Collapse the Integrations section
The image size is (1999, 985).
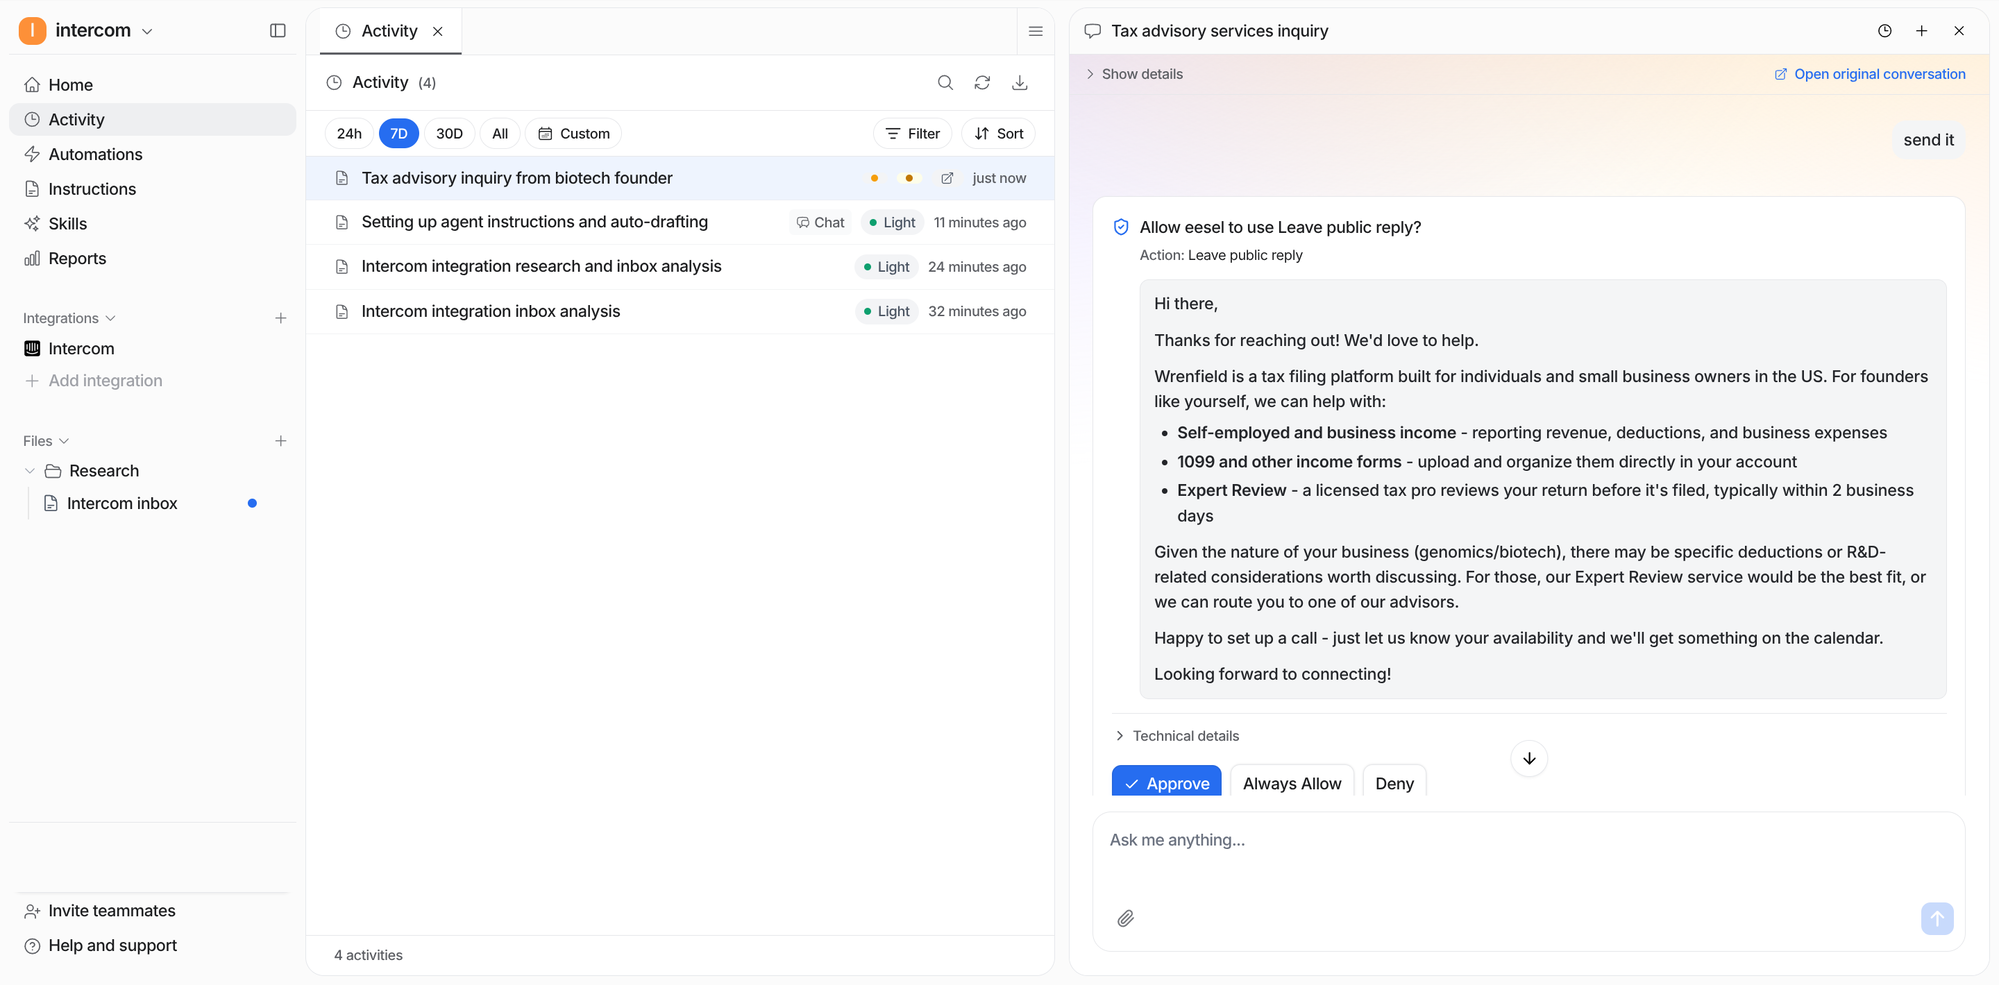coord(69,318)
